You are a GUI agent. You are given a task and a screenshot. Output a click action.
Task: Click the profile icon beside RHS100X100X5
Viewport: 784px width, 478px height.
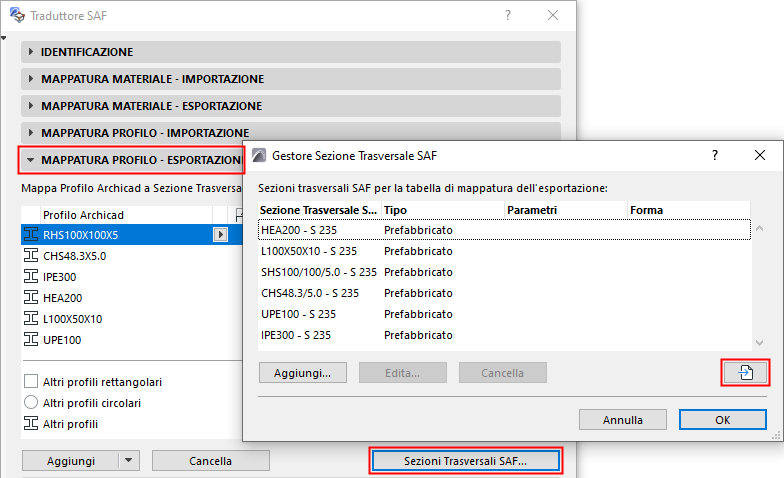31,234
